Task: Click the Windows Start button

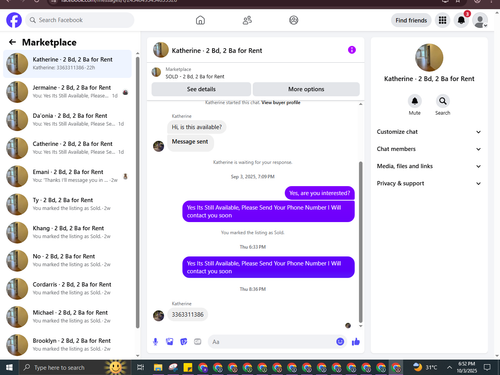Action: [9, 367]
